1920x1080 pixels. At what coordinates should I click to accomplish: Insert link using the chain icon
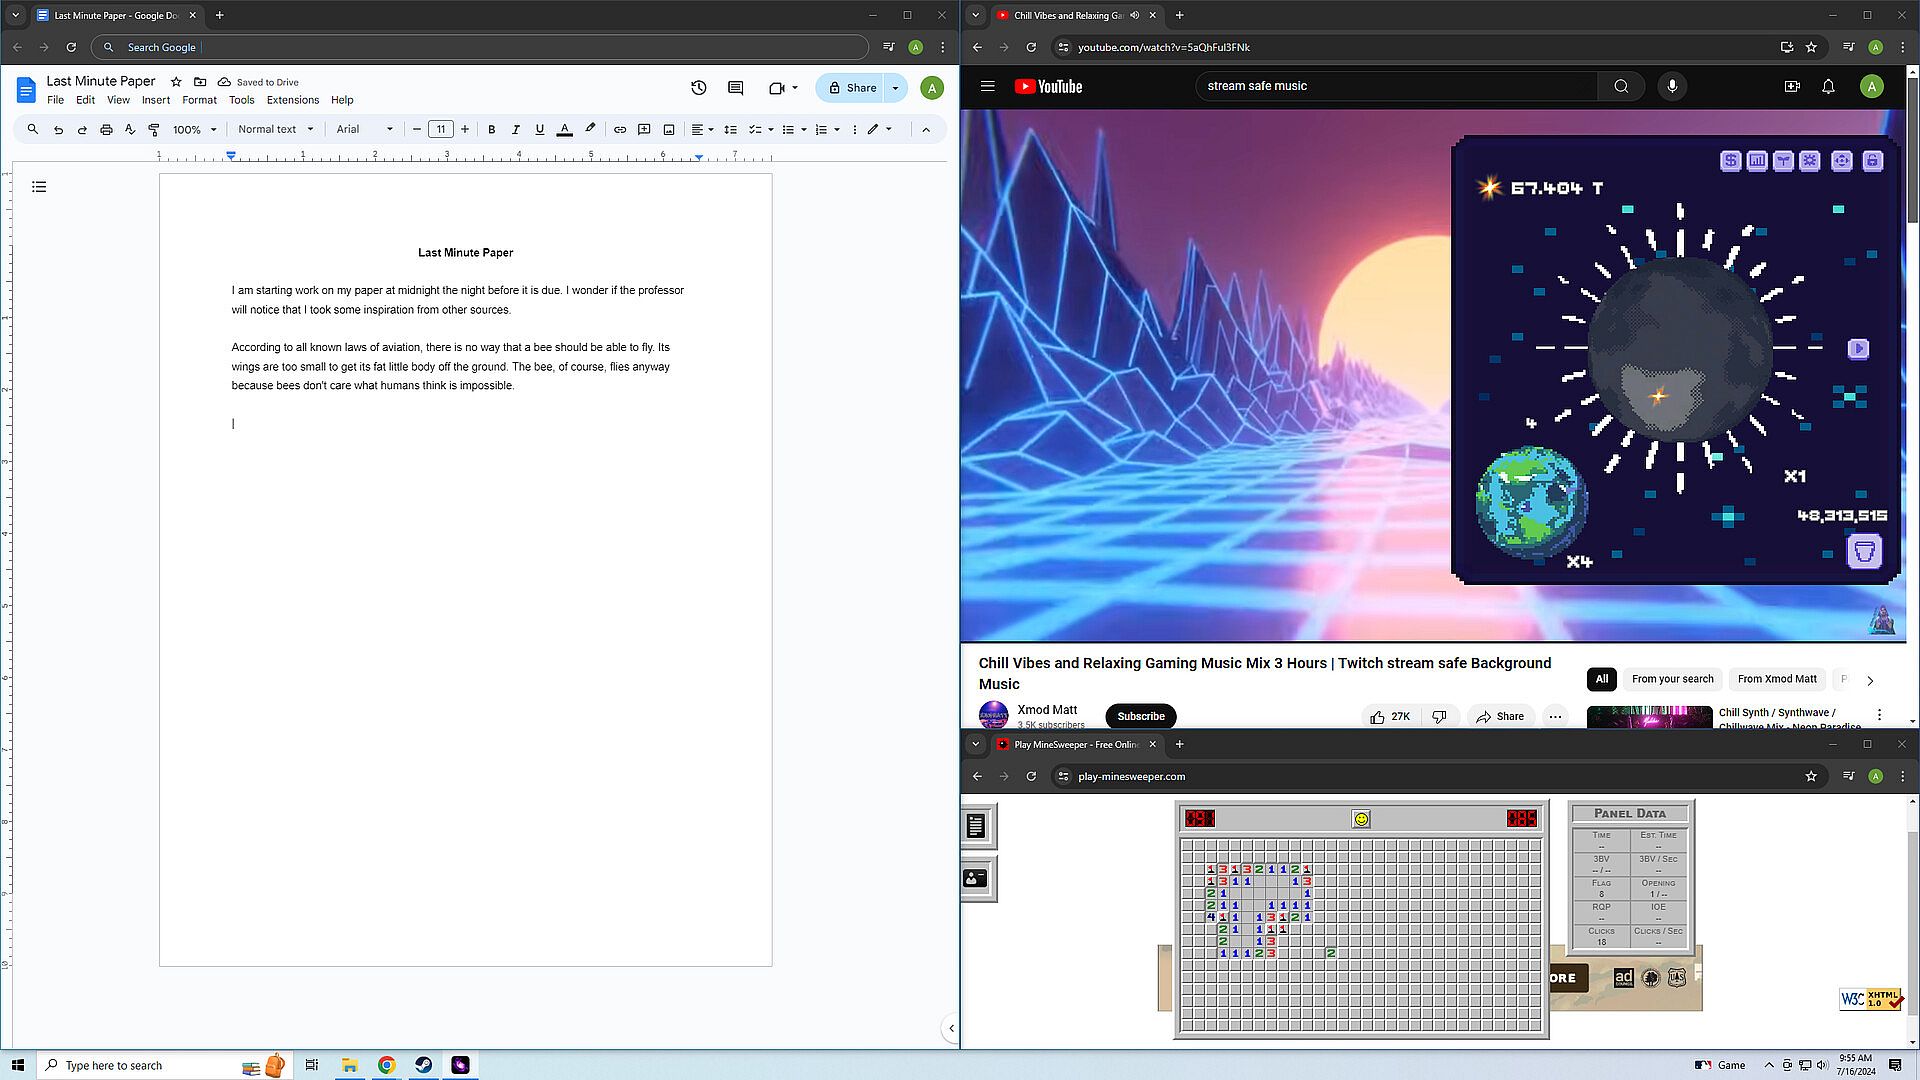(620, 129)
